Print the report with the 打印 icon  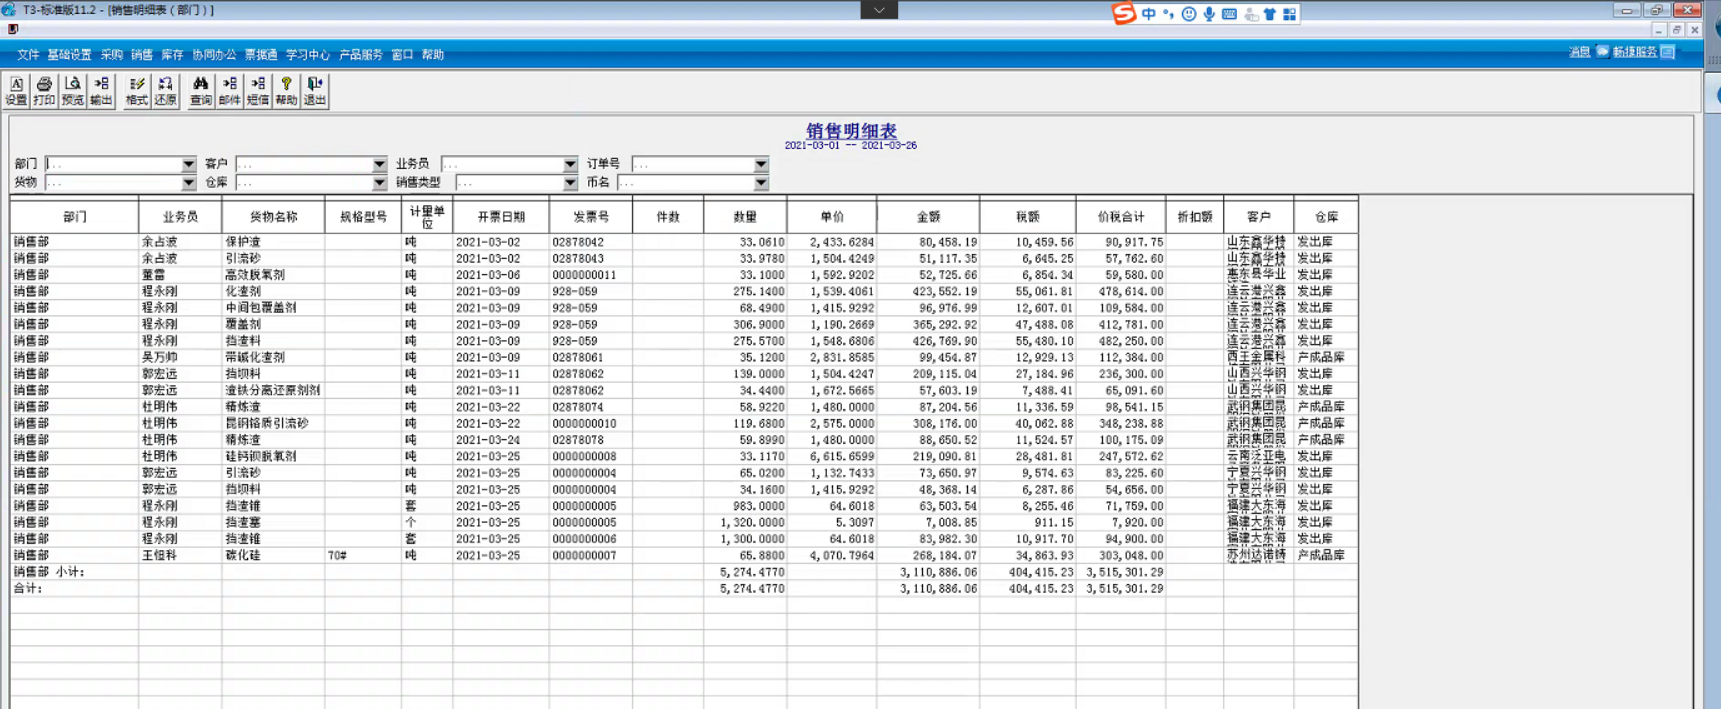[x=44, y=90]
